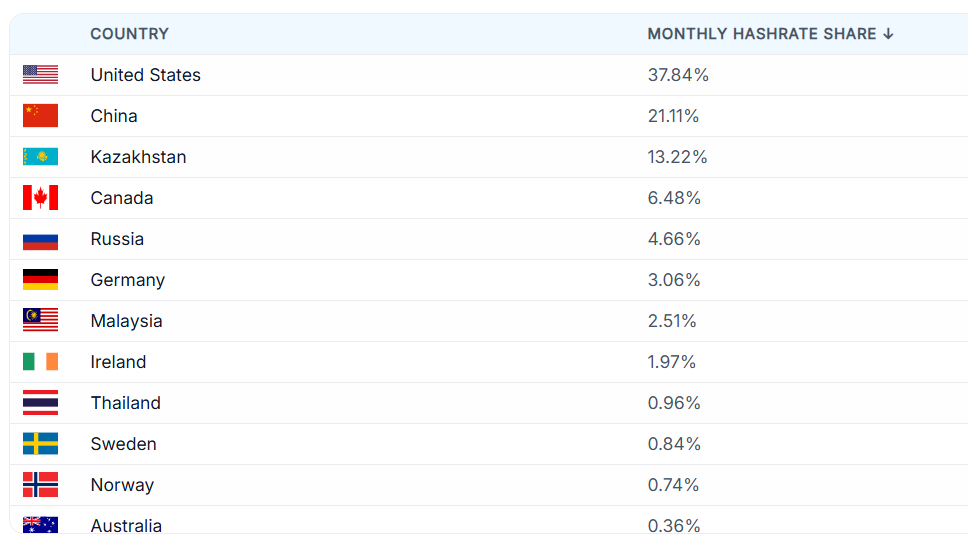Click China's 21.11% share value

(673, 116)
